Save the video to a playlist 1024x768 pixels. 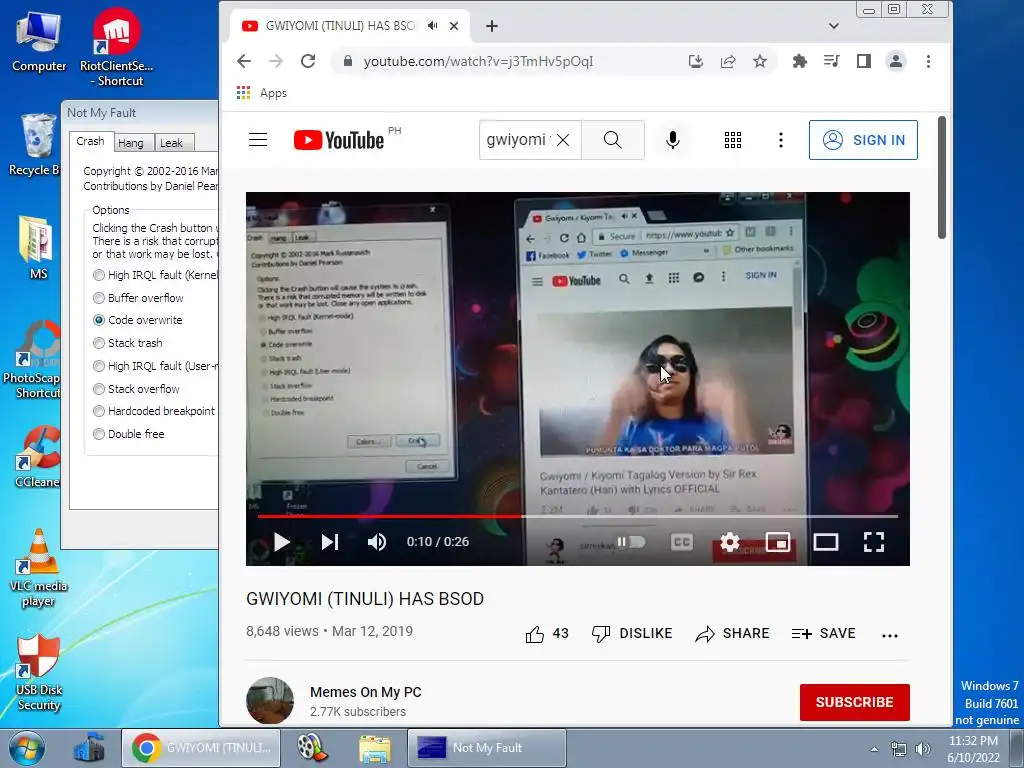pos(823,633)
